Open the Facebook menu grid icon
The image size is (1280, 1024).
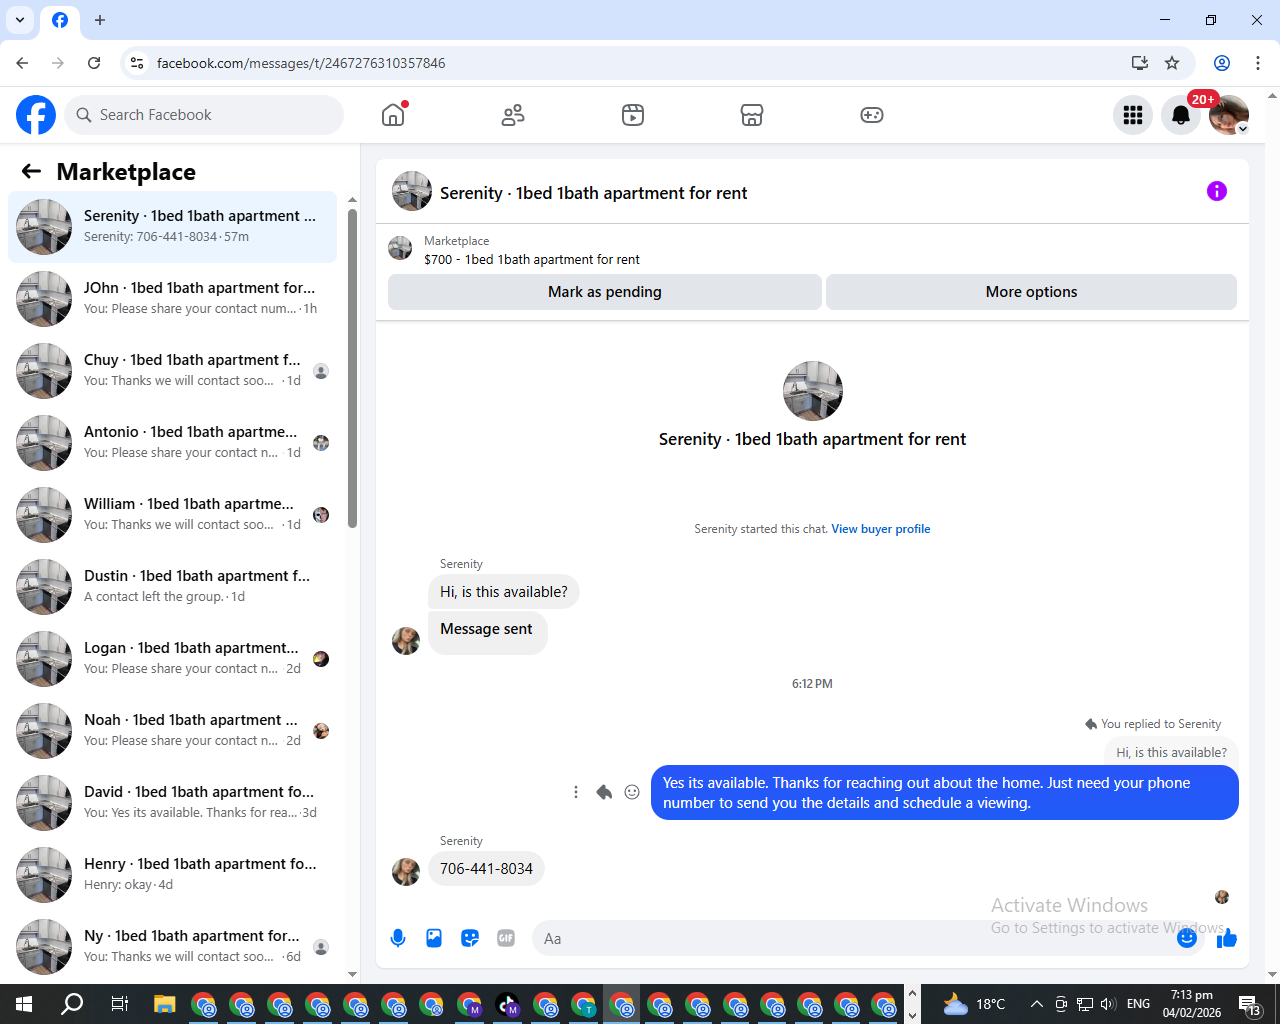[1133, 115]
